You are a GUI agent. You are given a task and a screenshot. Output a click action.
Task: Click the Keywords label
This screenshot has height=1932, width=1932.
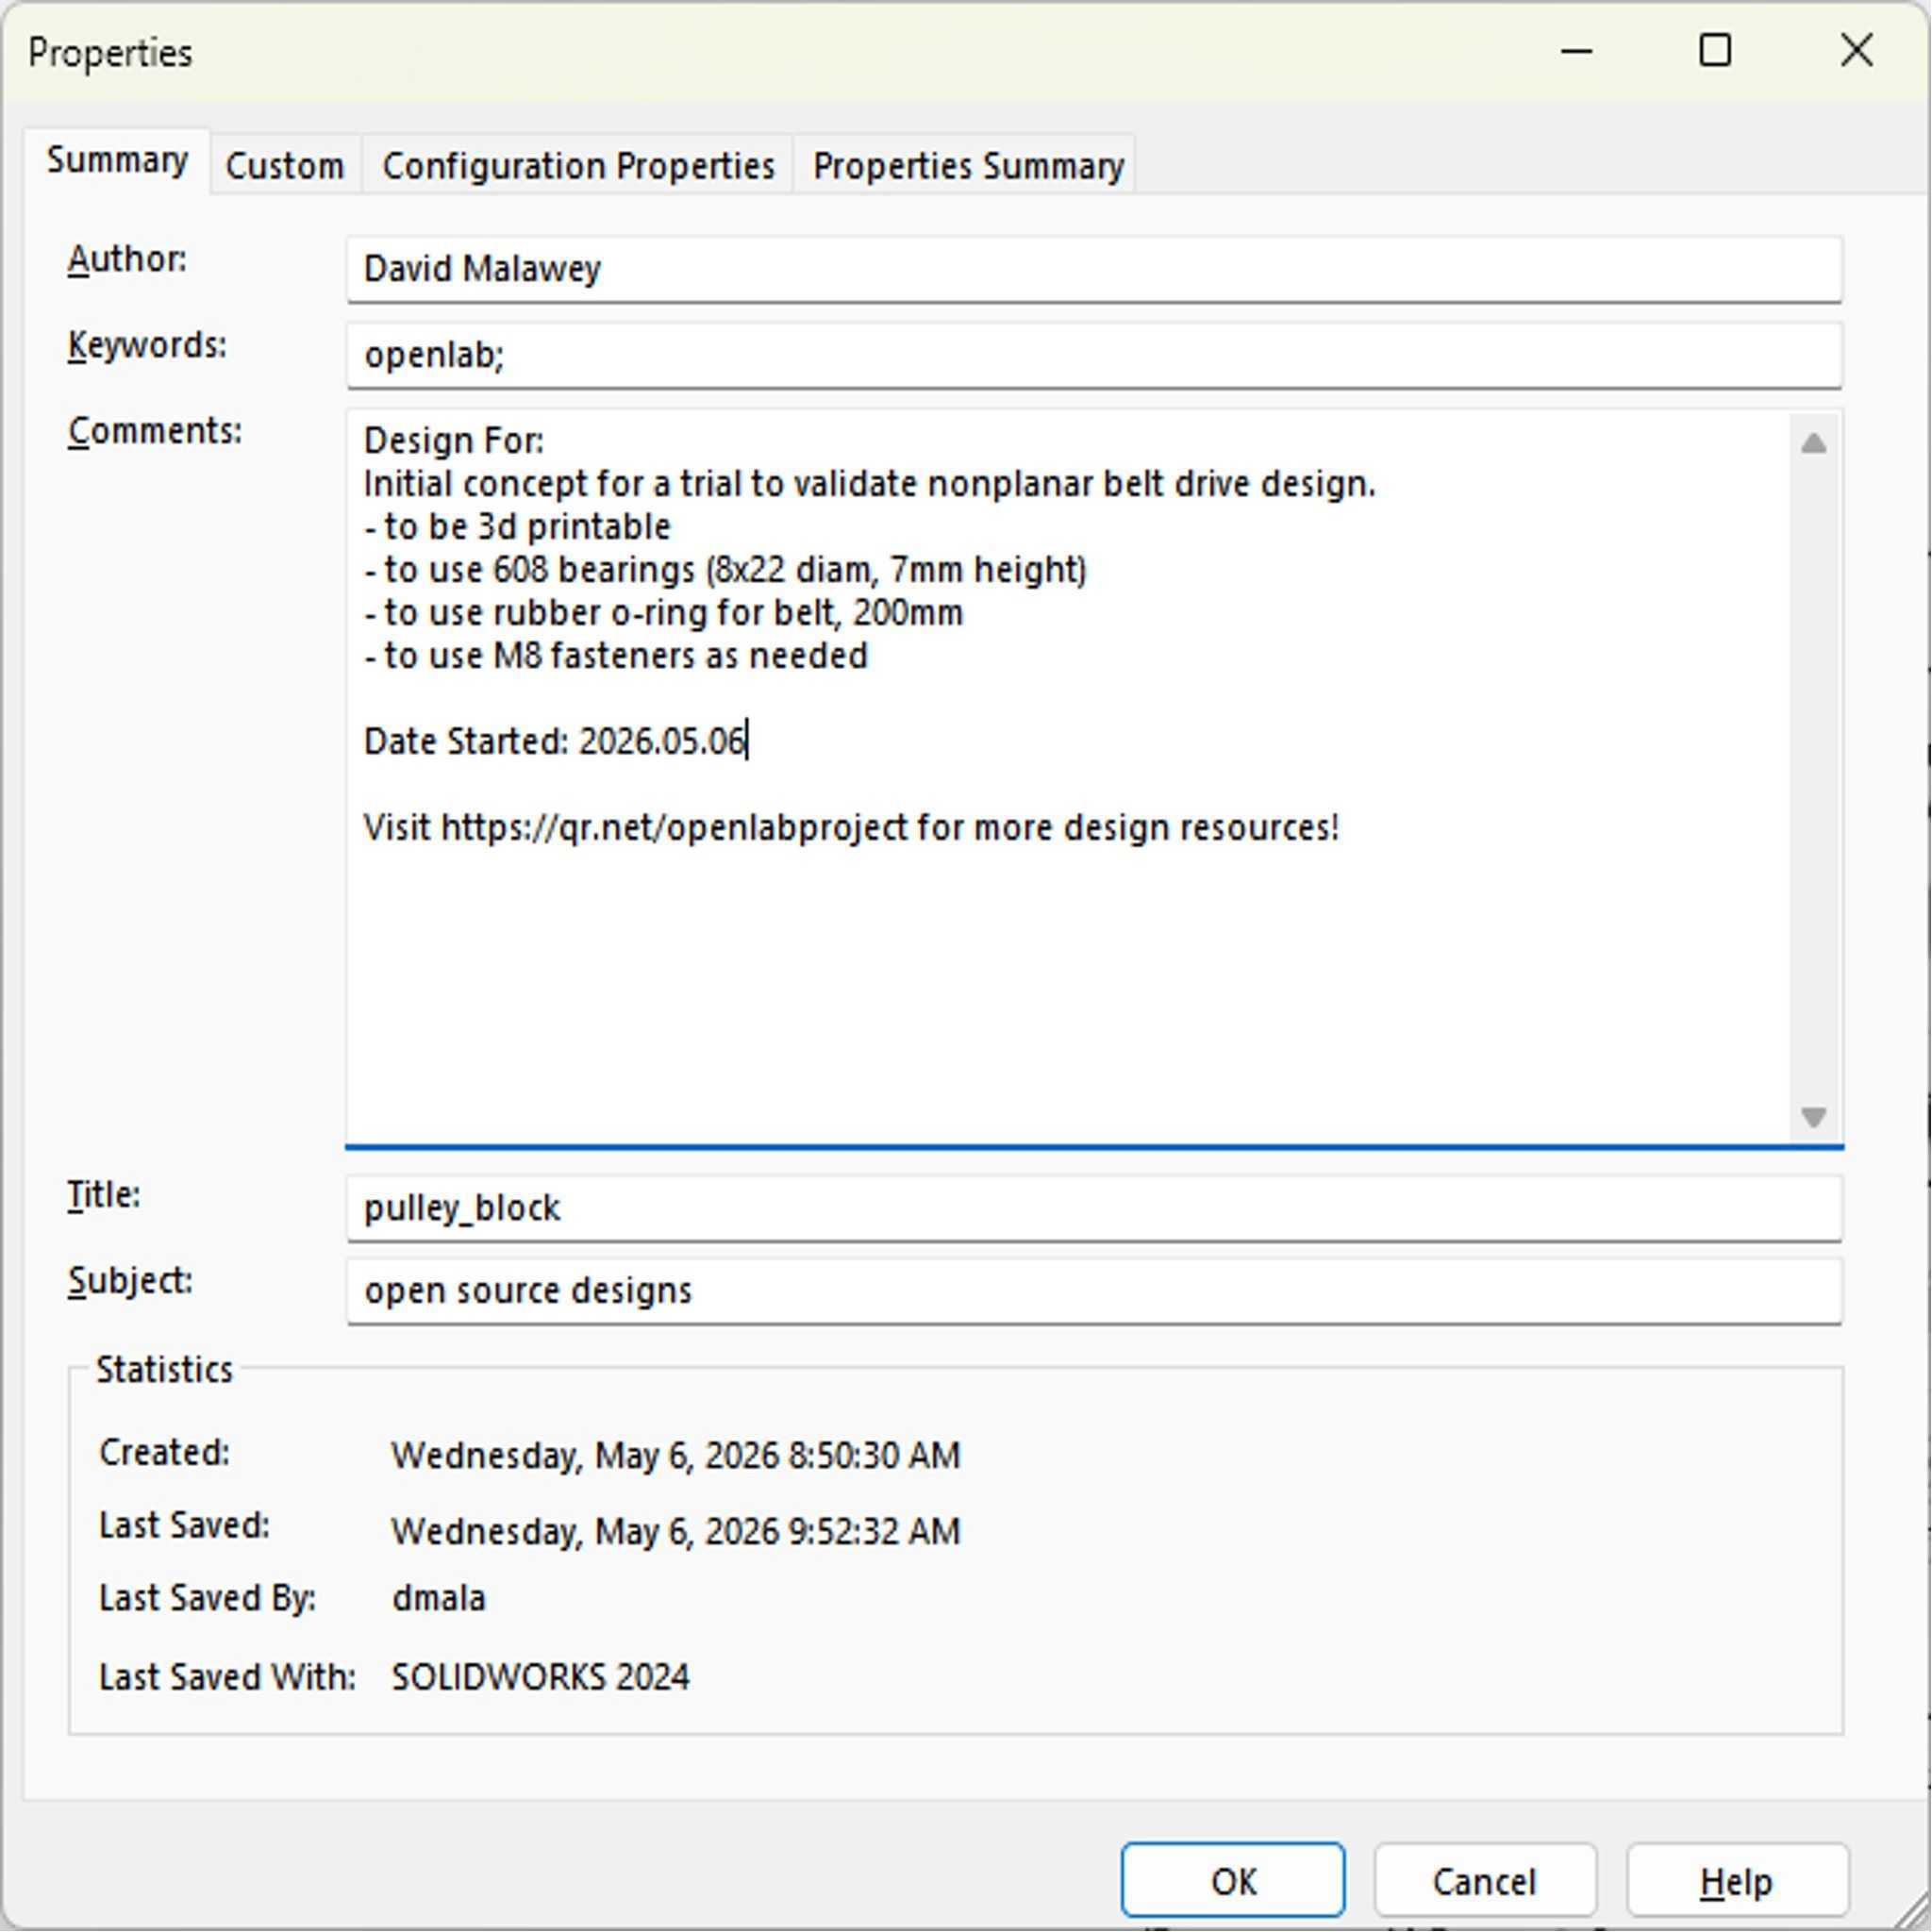pyautogui.click(x=147, y=346)
